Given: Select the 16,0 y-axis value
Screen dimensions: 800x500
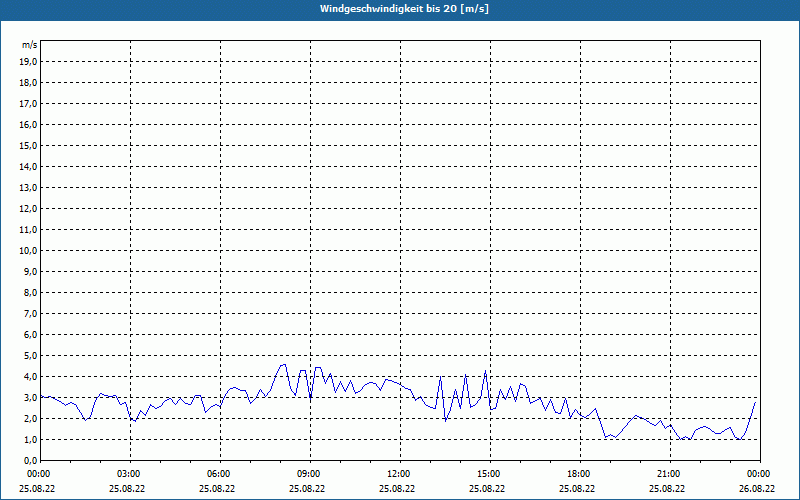Looking at the screenshot, I should point(28,124).
